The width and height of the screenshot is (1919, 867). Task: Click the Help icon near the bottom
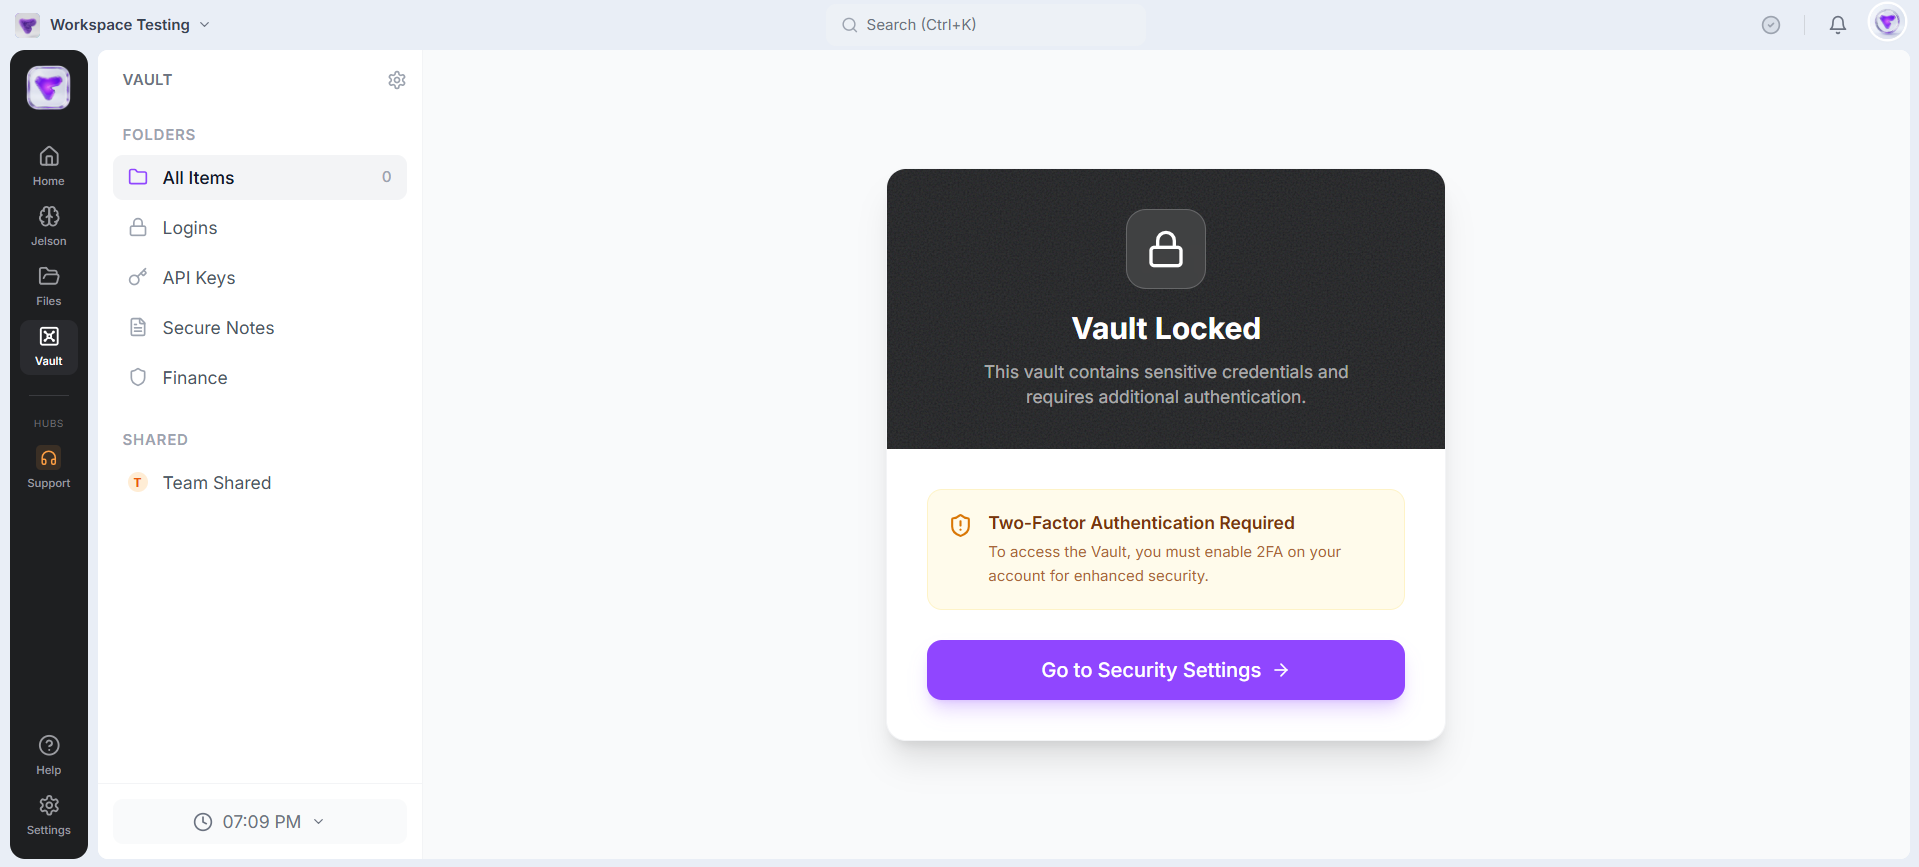48,752
